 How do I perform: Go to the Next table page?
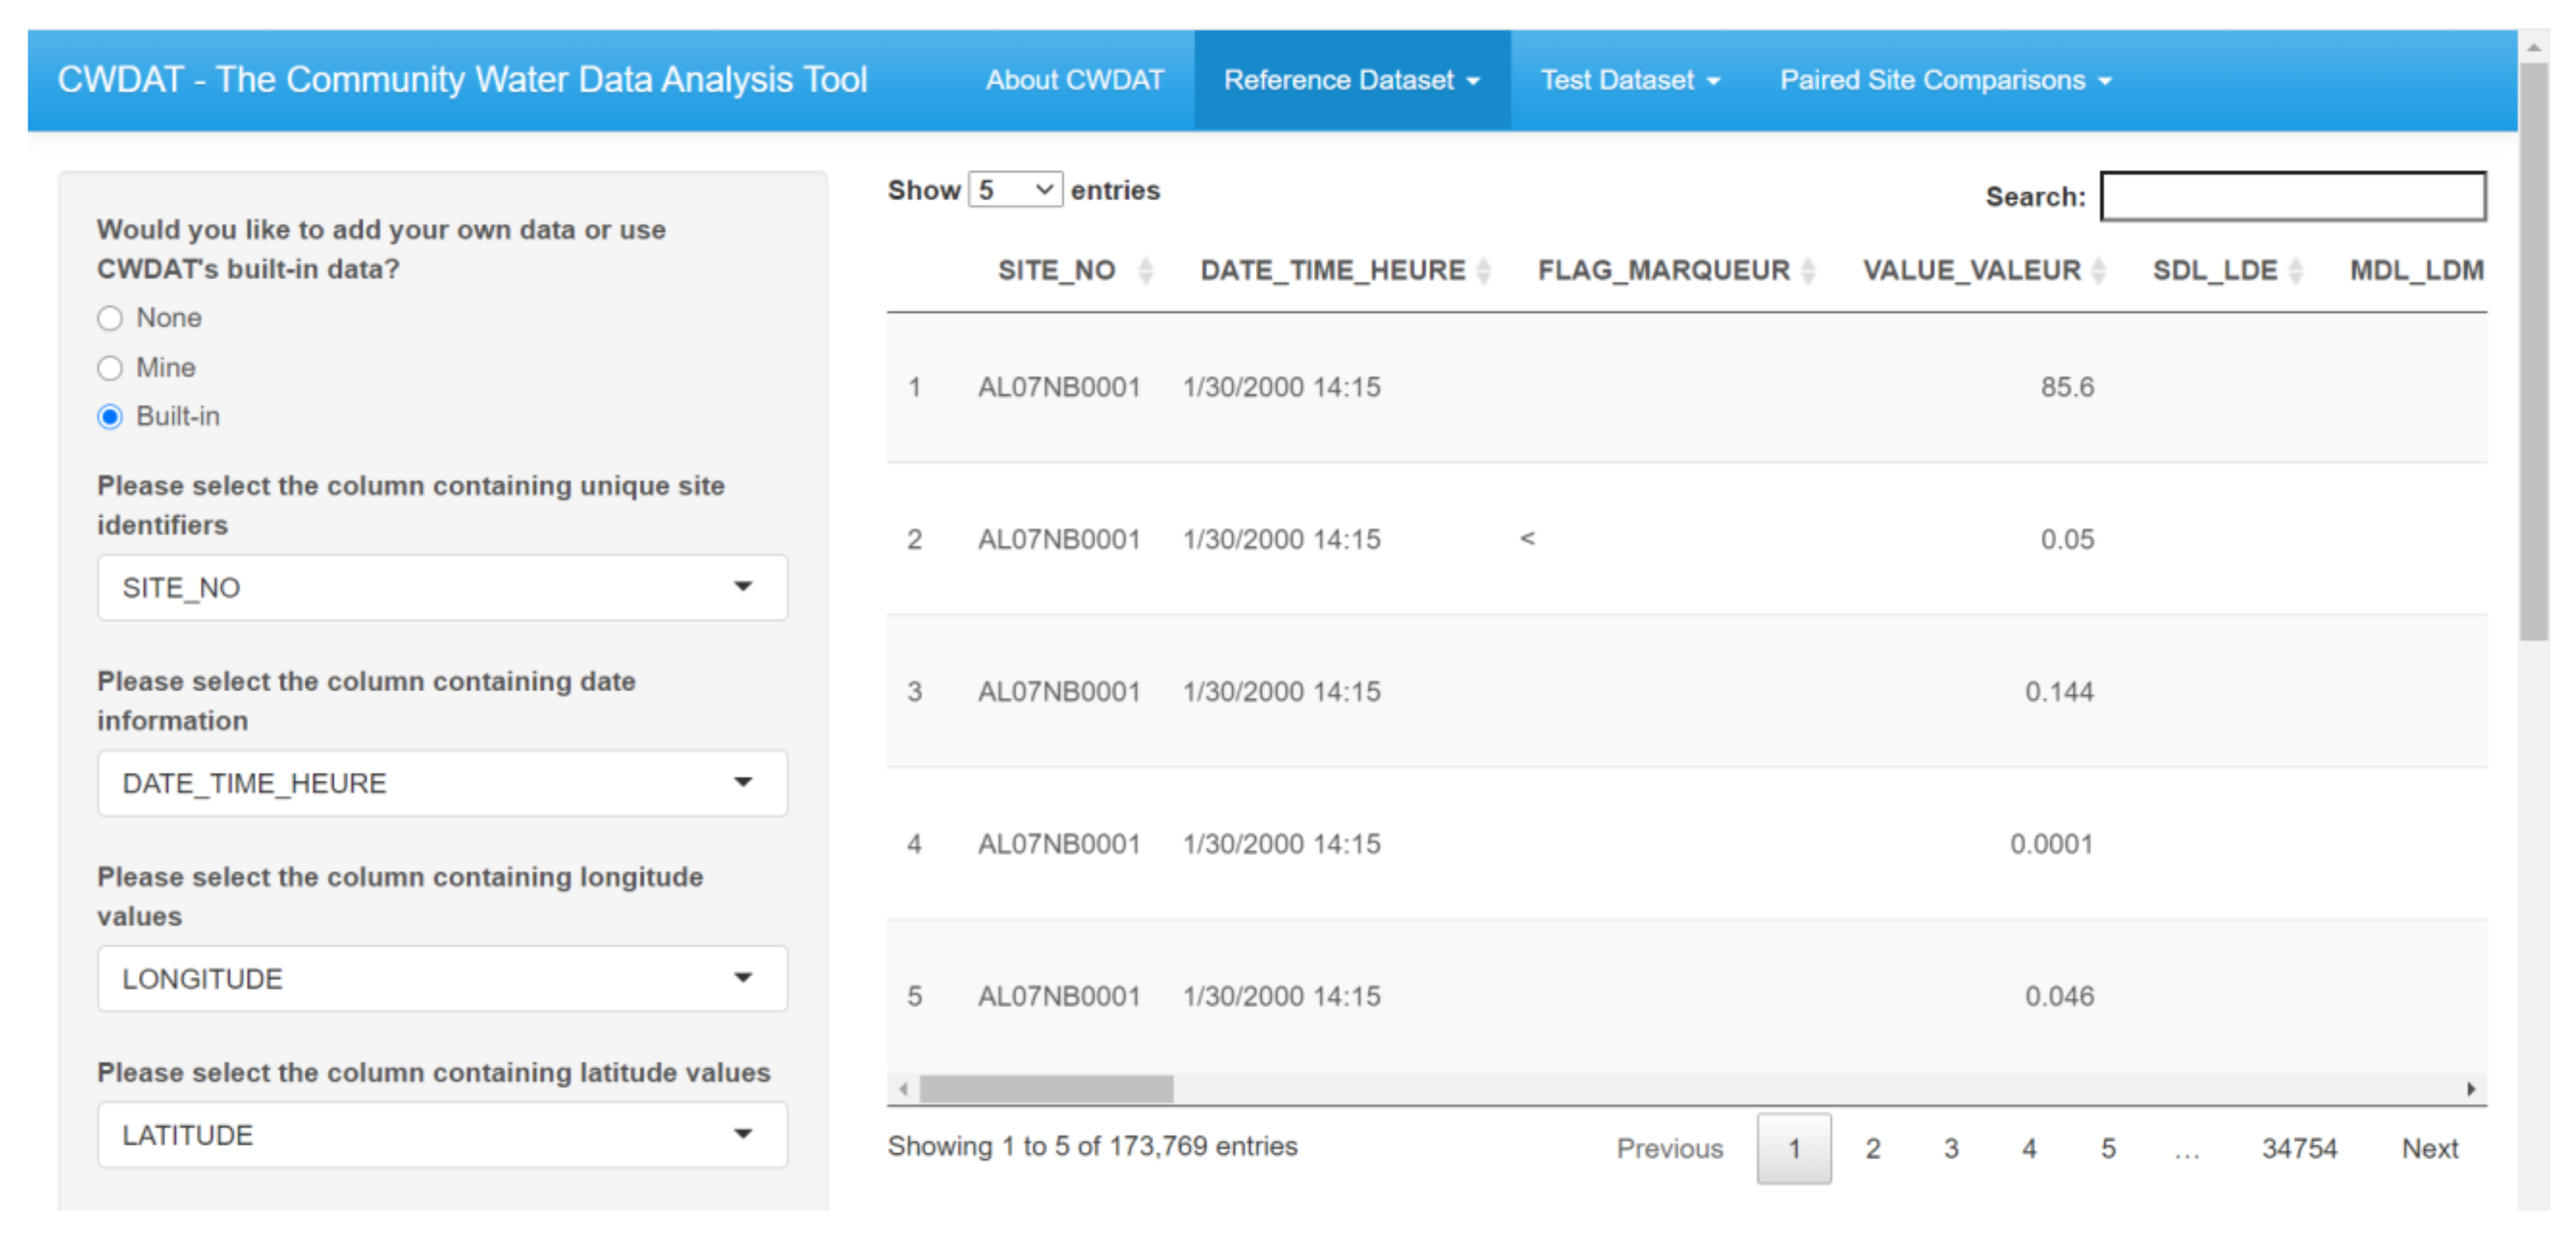coord(2429,1148)
